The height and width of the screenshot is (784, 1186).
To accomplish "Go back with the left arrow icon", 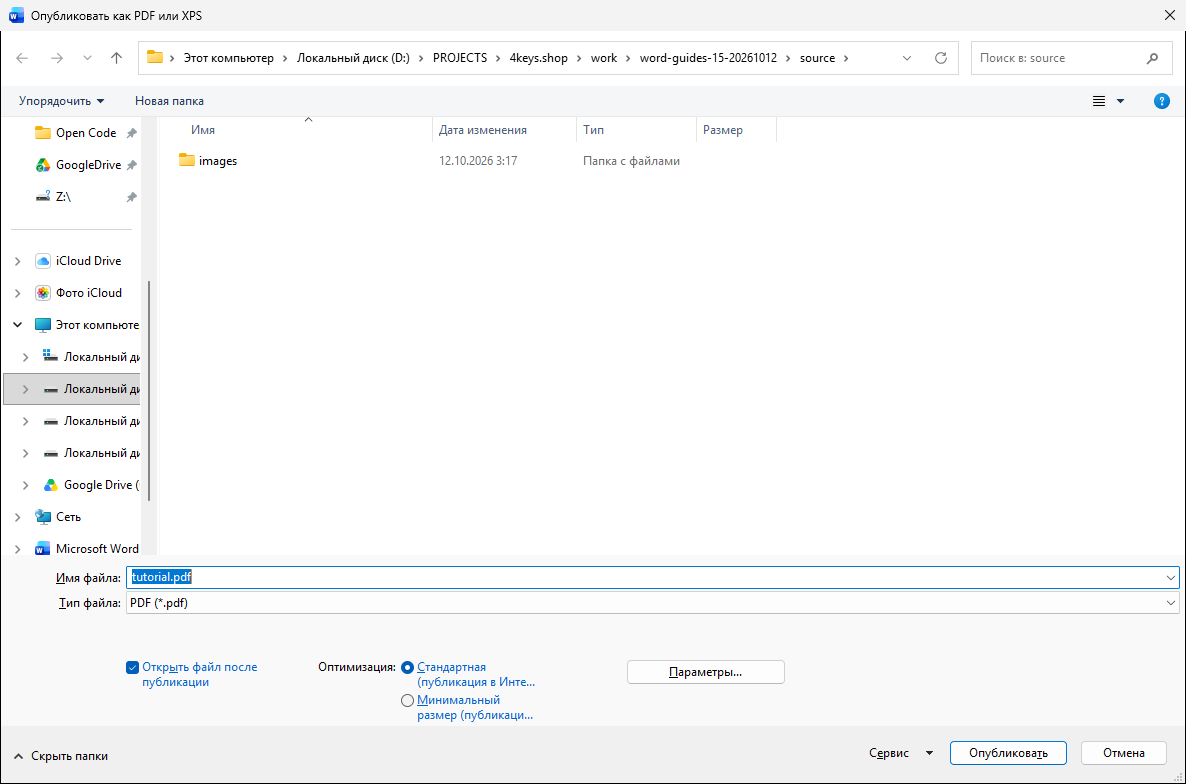I will [x=22, y=57].
